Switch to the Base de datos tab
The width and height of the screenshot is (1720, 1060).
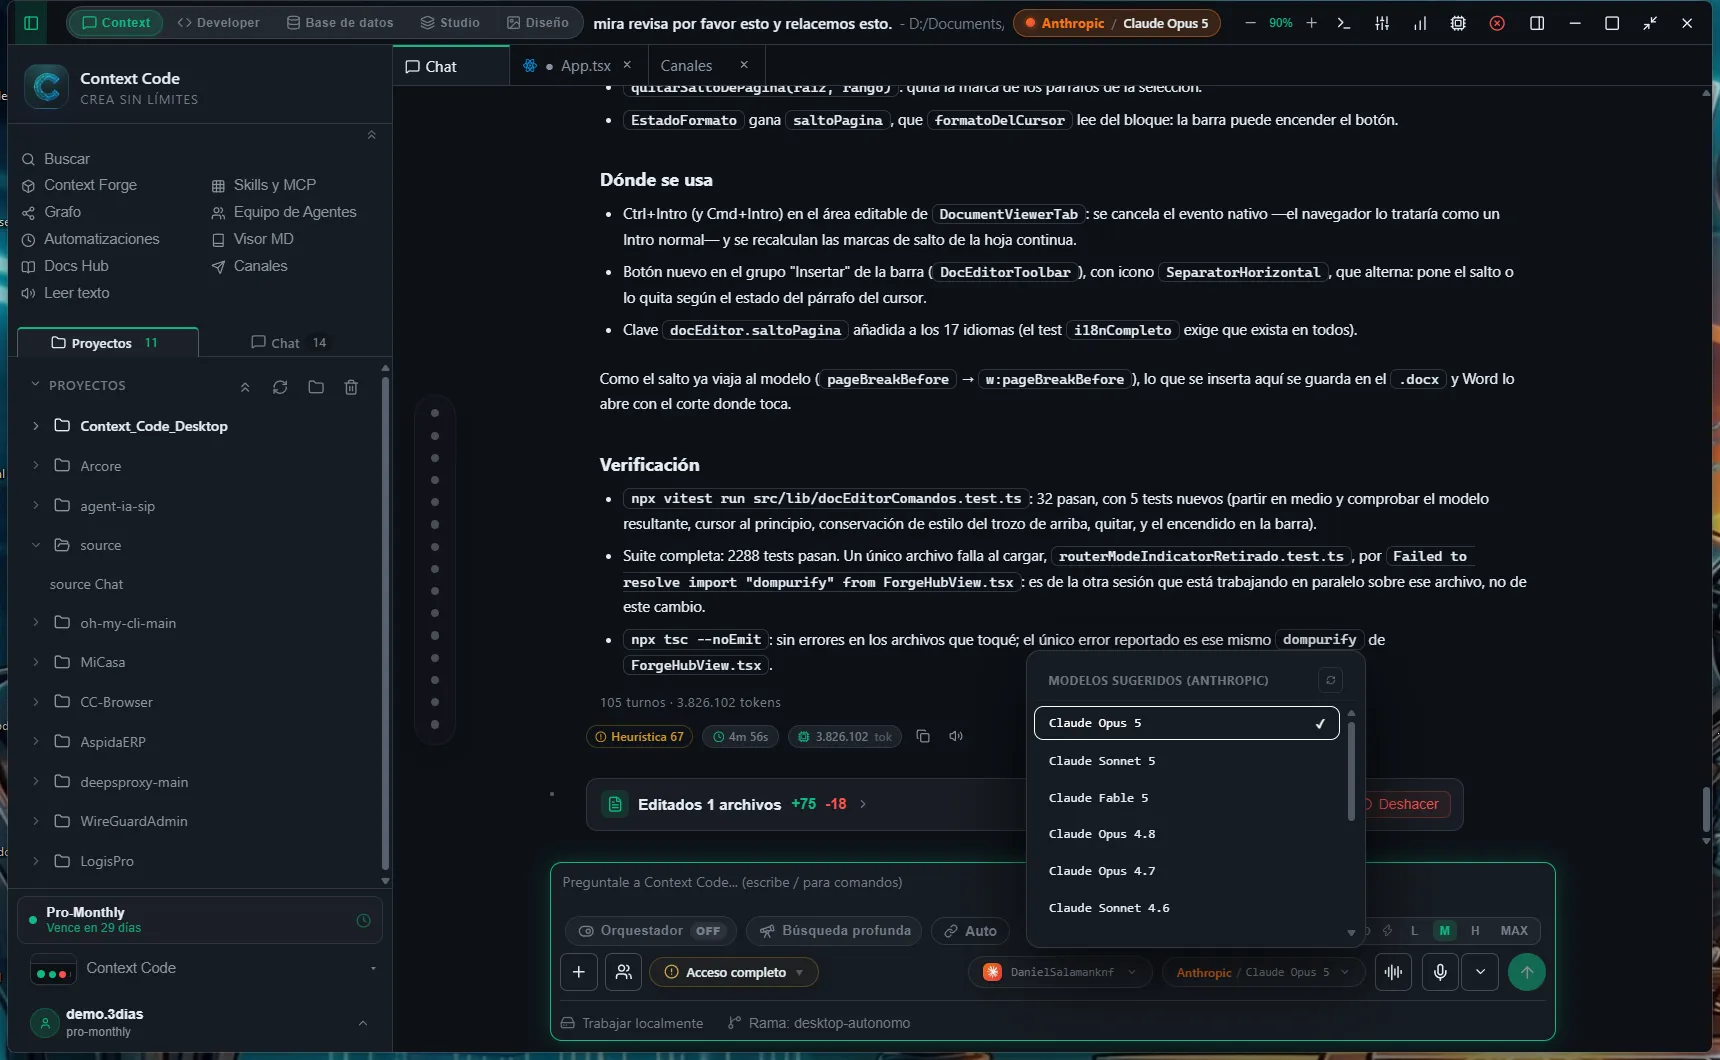coord(340,22)
